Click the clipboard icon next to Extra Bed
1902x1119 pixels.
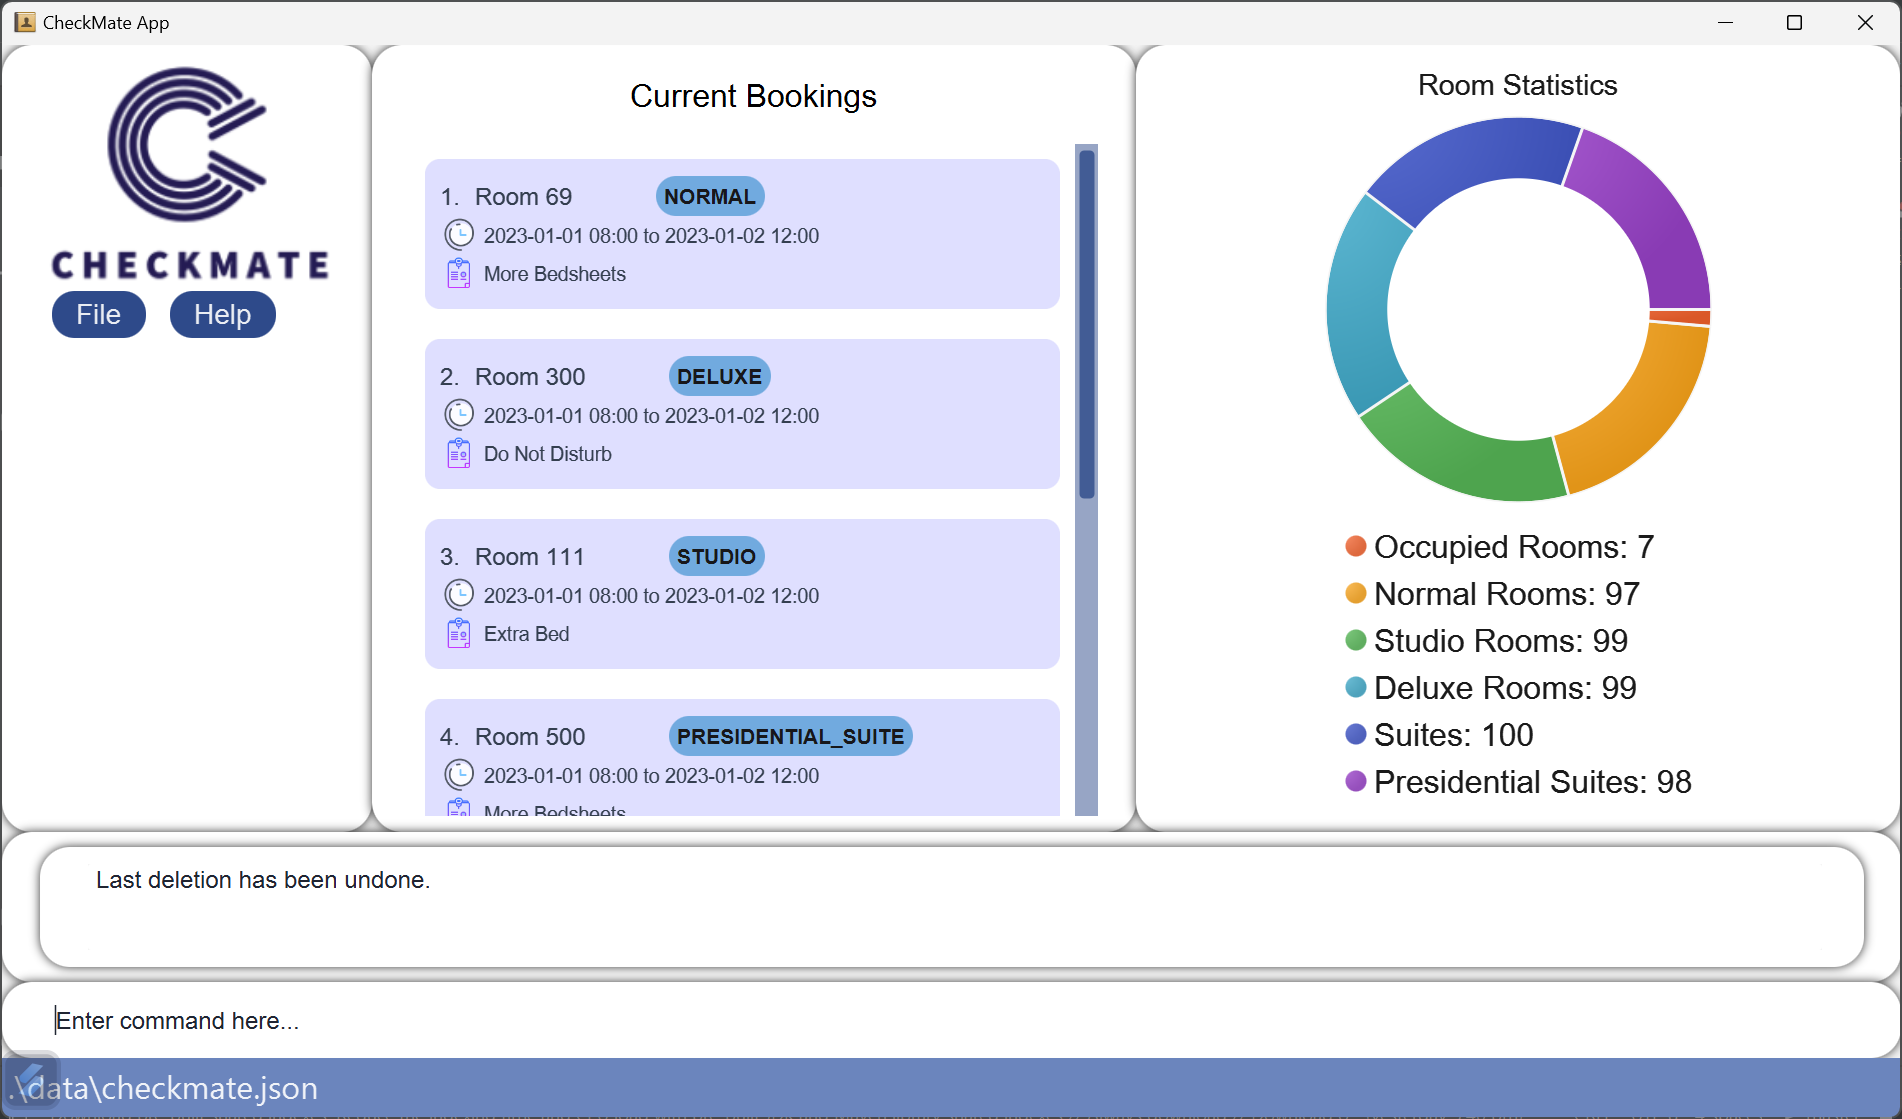[x=459, y=633]
